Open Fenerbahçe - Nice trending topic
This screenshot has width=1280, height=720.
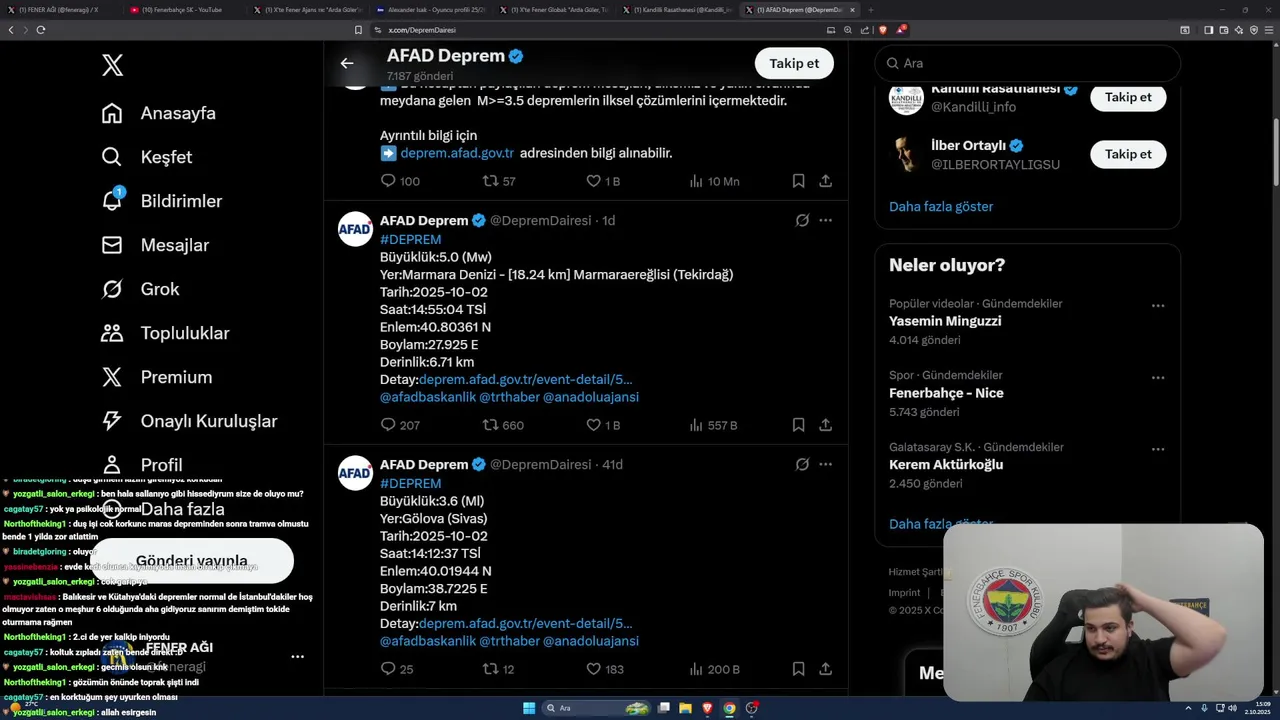coord(946,393)
